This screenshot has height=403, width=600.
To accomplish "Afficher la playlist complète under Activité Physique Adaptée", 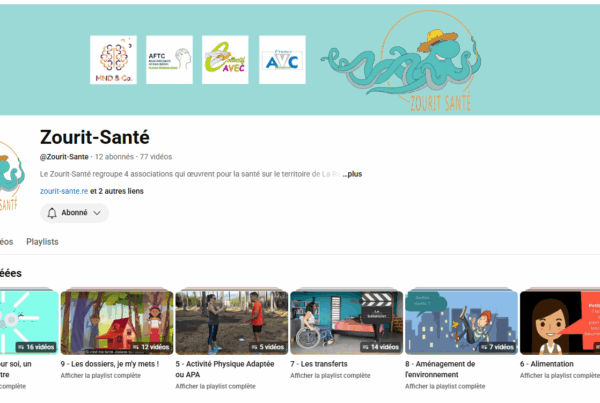I will pos(215,386).
